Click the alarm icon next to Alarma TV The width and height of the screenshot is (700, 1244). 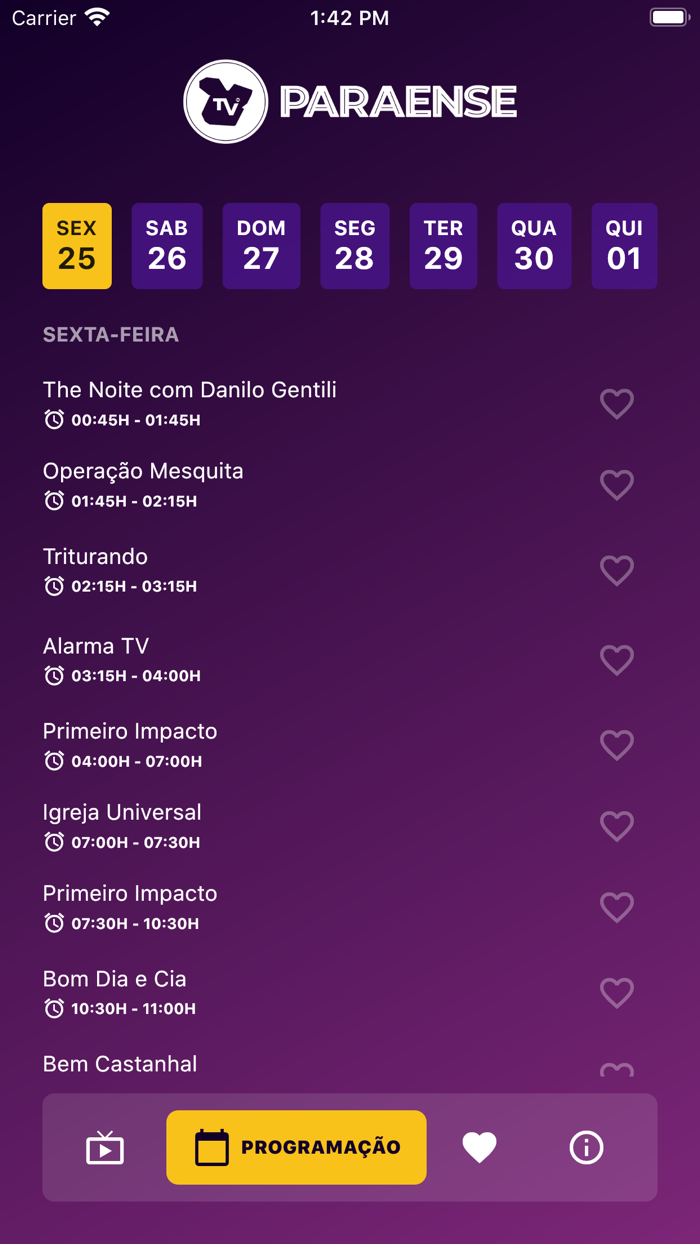52,674
